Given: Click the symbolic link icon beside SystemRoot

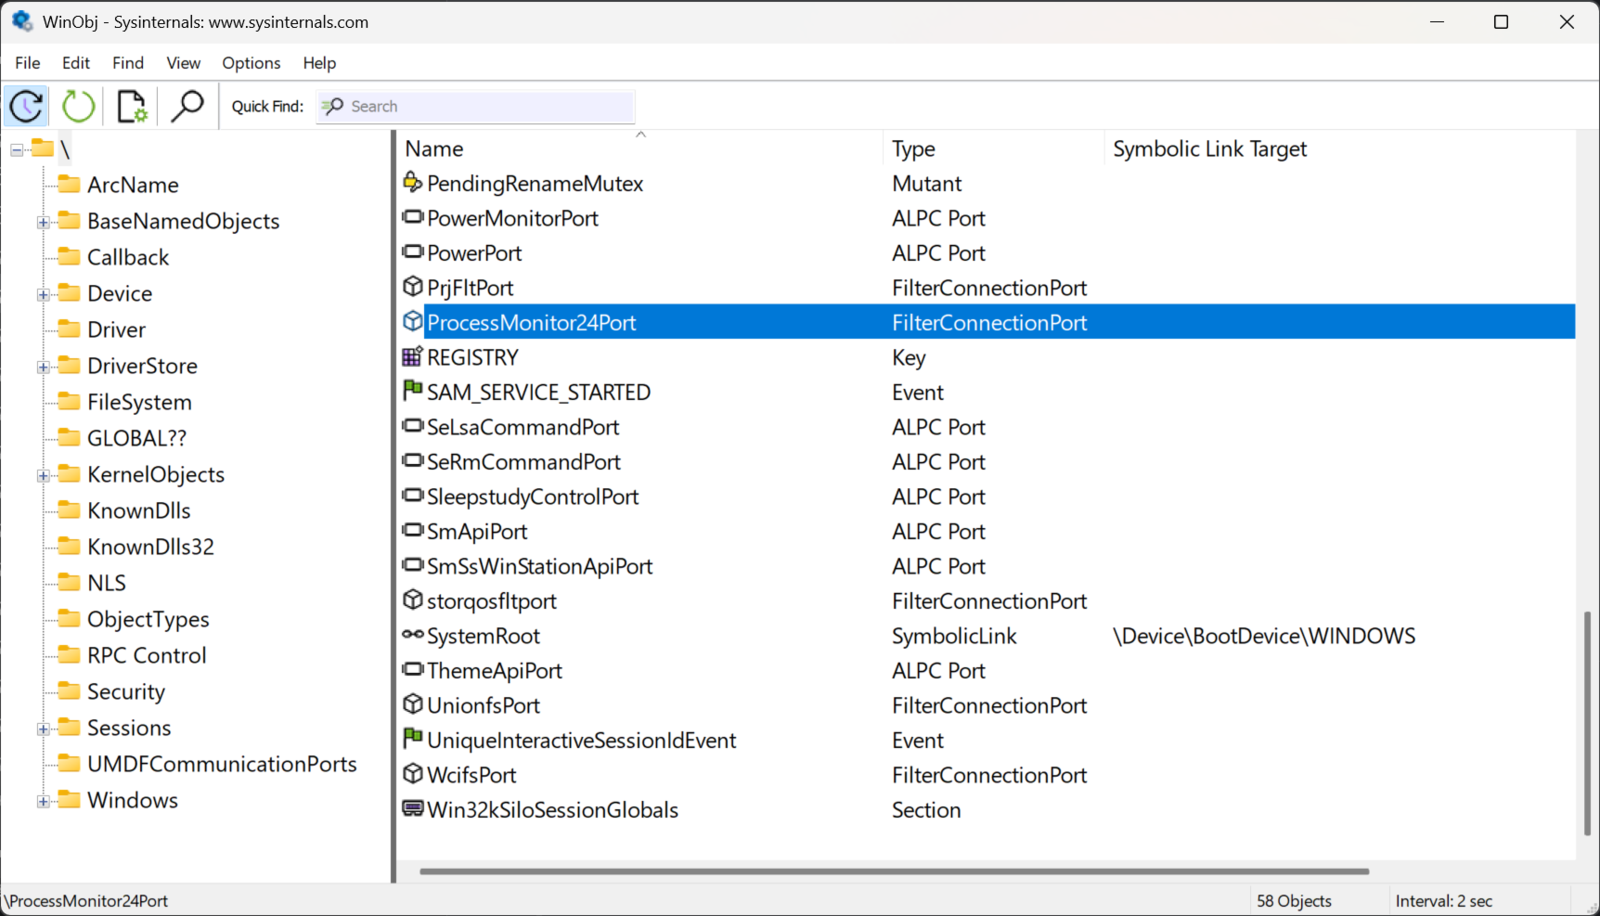Looking at the screenshot, I should coord(412,634).
